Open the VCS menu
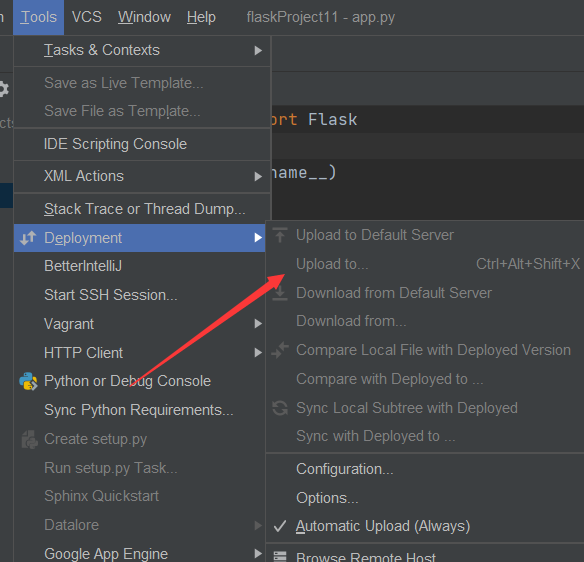Viewport: 584px width, 562px height. click(86, 17)
